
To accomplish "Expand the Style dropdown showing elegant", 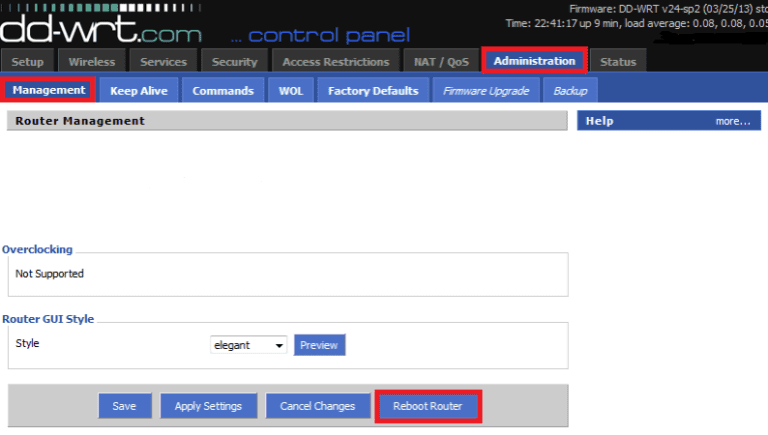I will click(x=248, y=345).
